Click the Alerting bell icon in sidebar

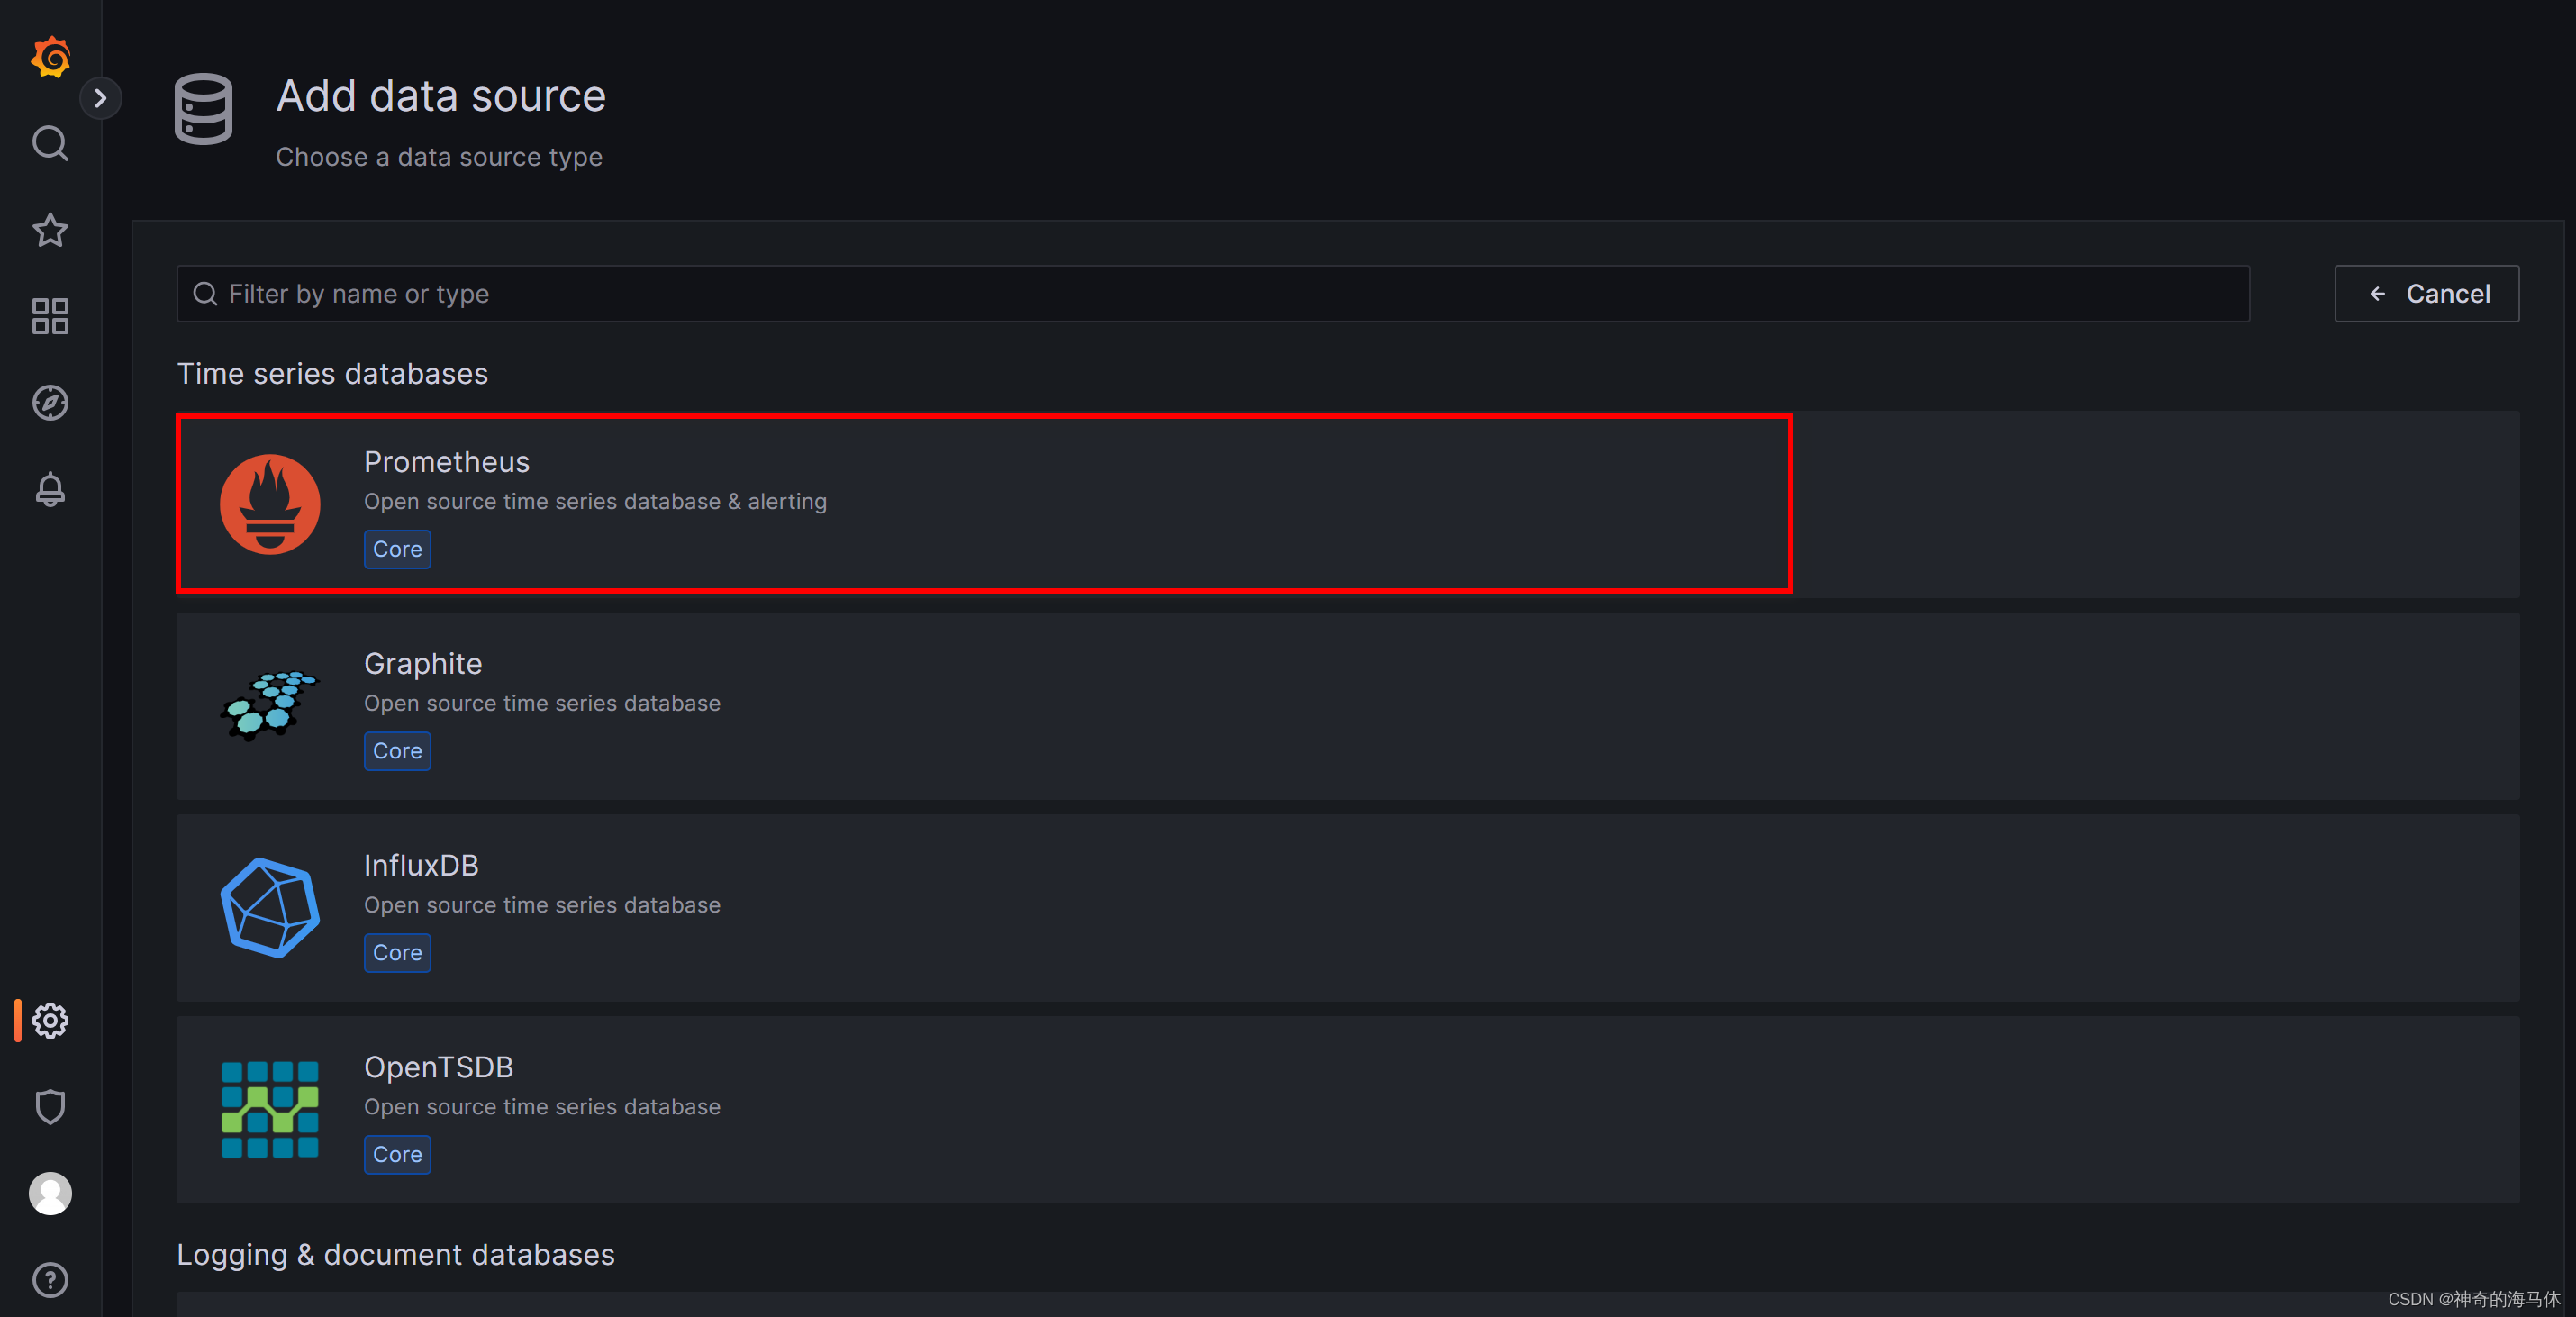[47, 489]
